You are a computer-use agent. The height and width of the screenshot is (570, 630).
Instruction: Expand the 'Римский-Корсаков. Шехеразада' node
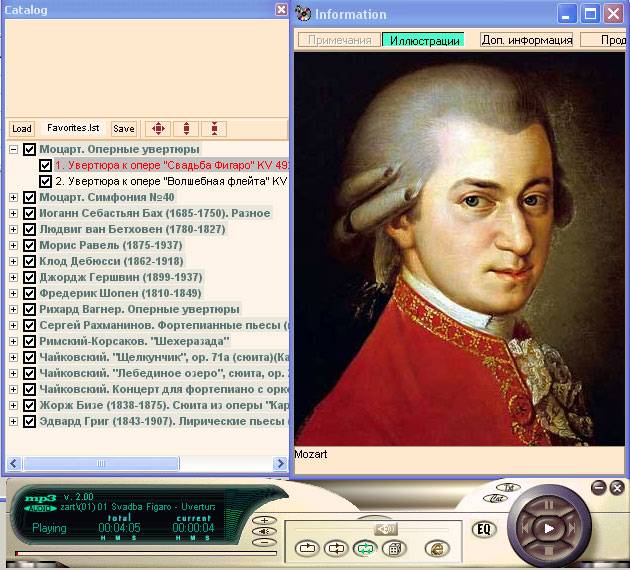pyautogui.click(x=13, y=341)
